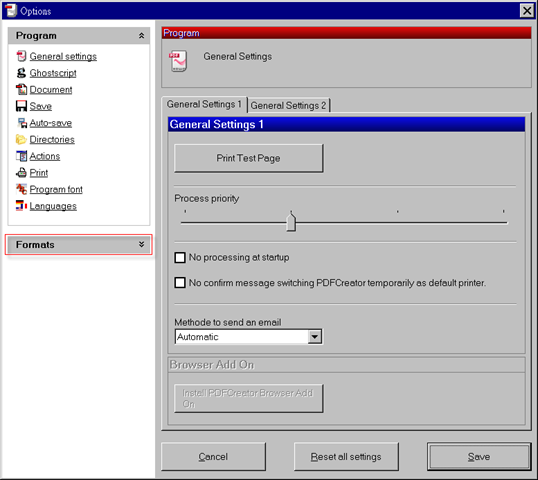Open the Program font settings link
Viewport: 538px width, 480px height.
click(56, 189)
